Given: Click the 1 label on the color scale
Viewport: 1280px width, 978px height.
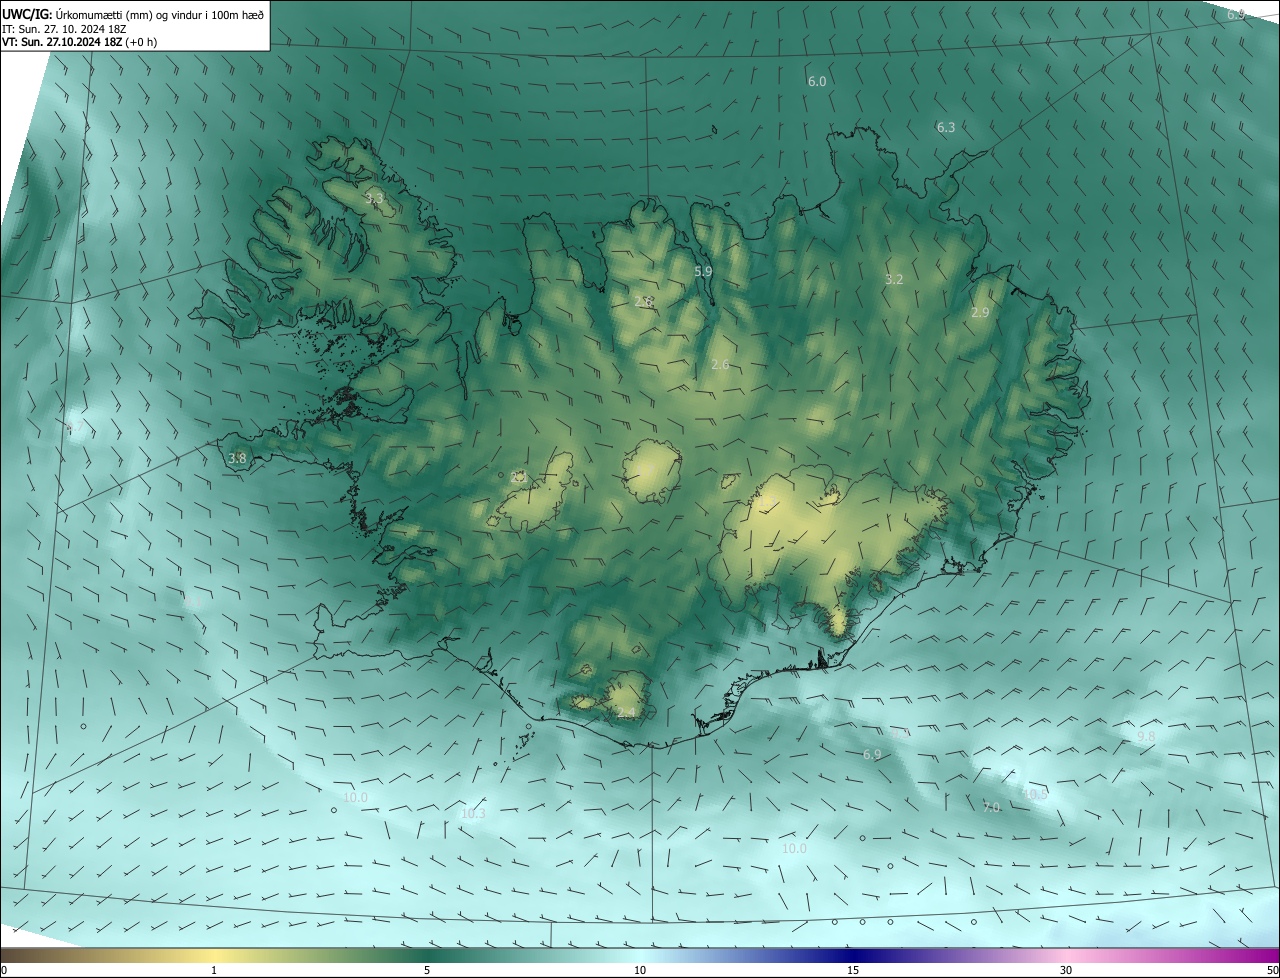Looking at the screenshot, I should click(x=214, y=970).
